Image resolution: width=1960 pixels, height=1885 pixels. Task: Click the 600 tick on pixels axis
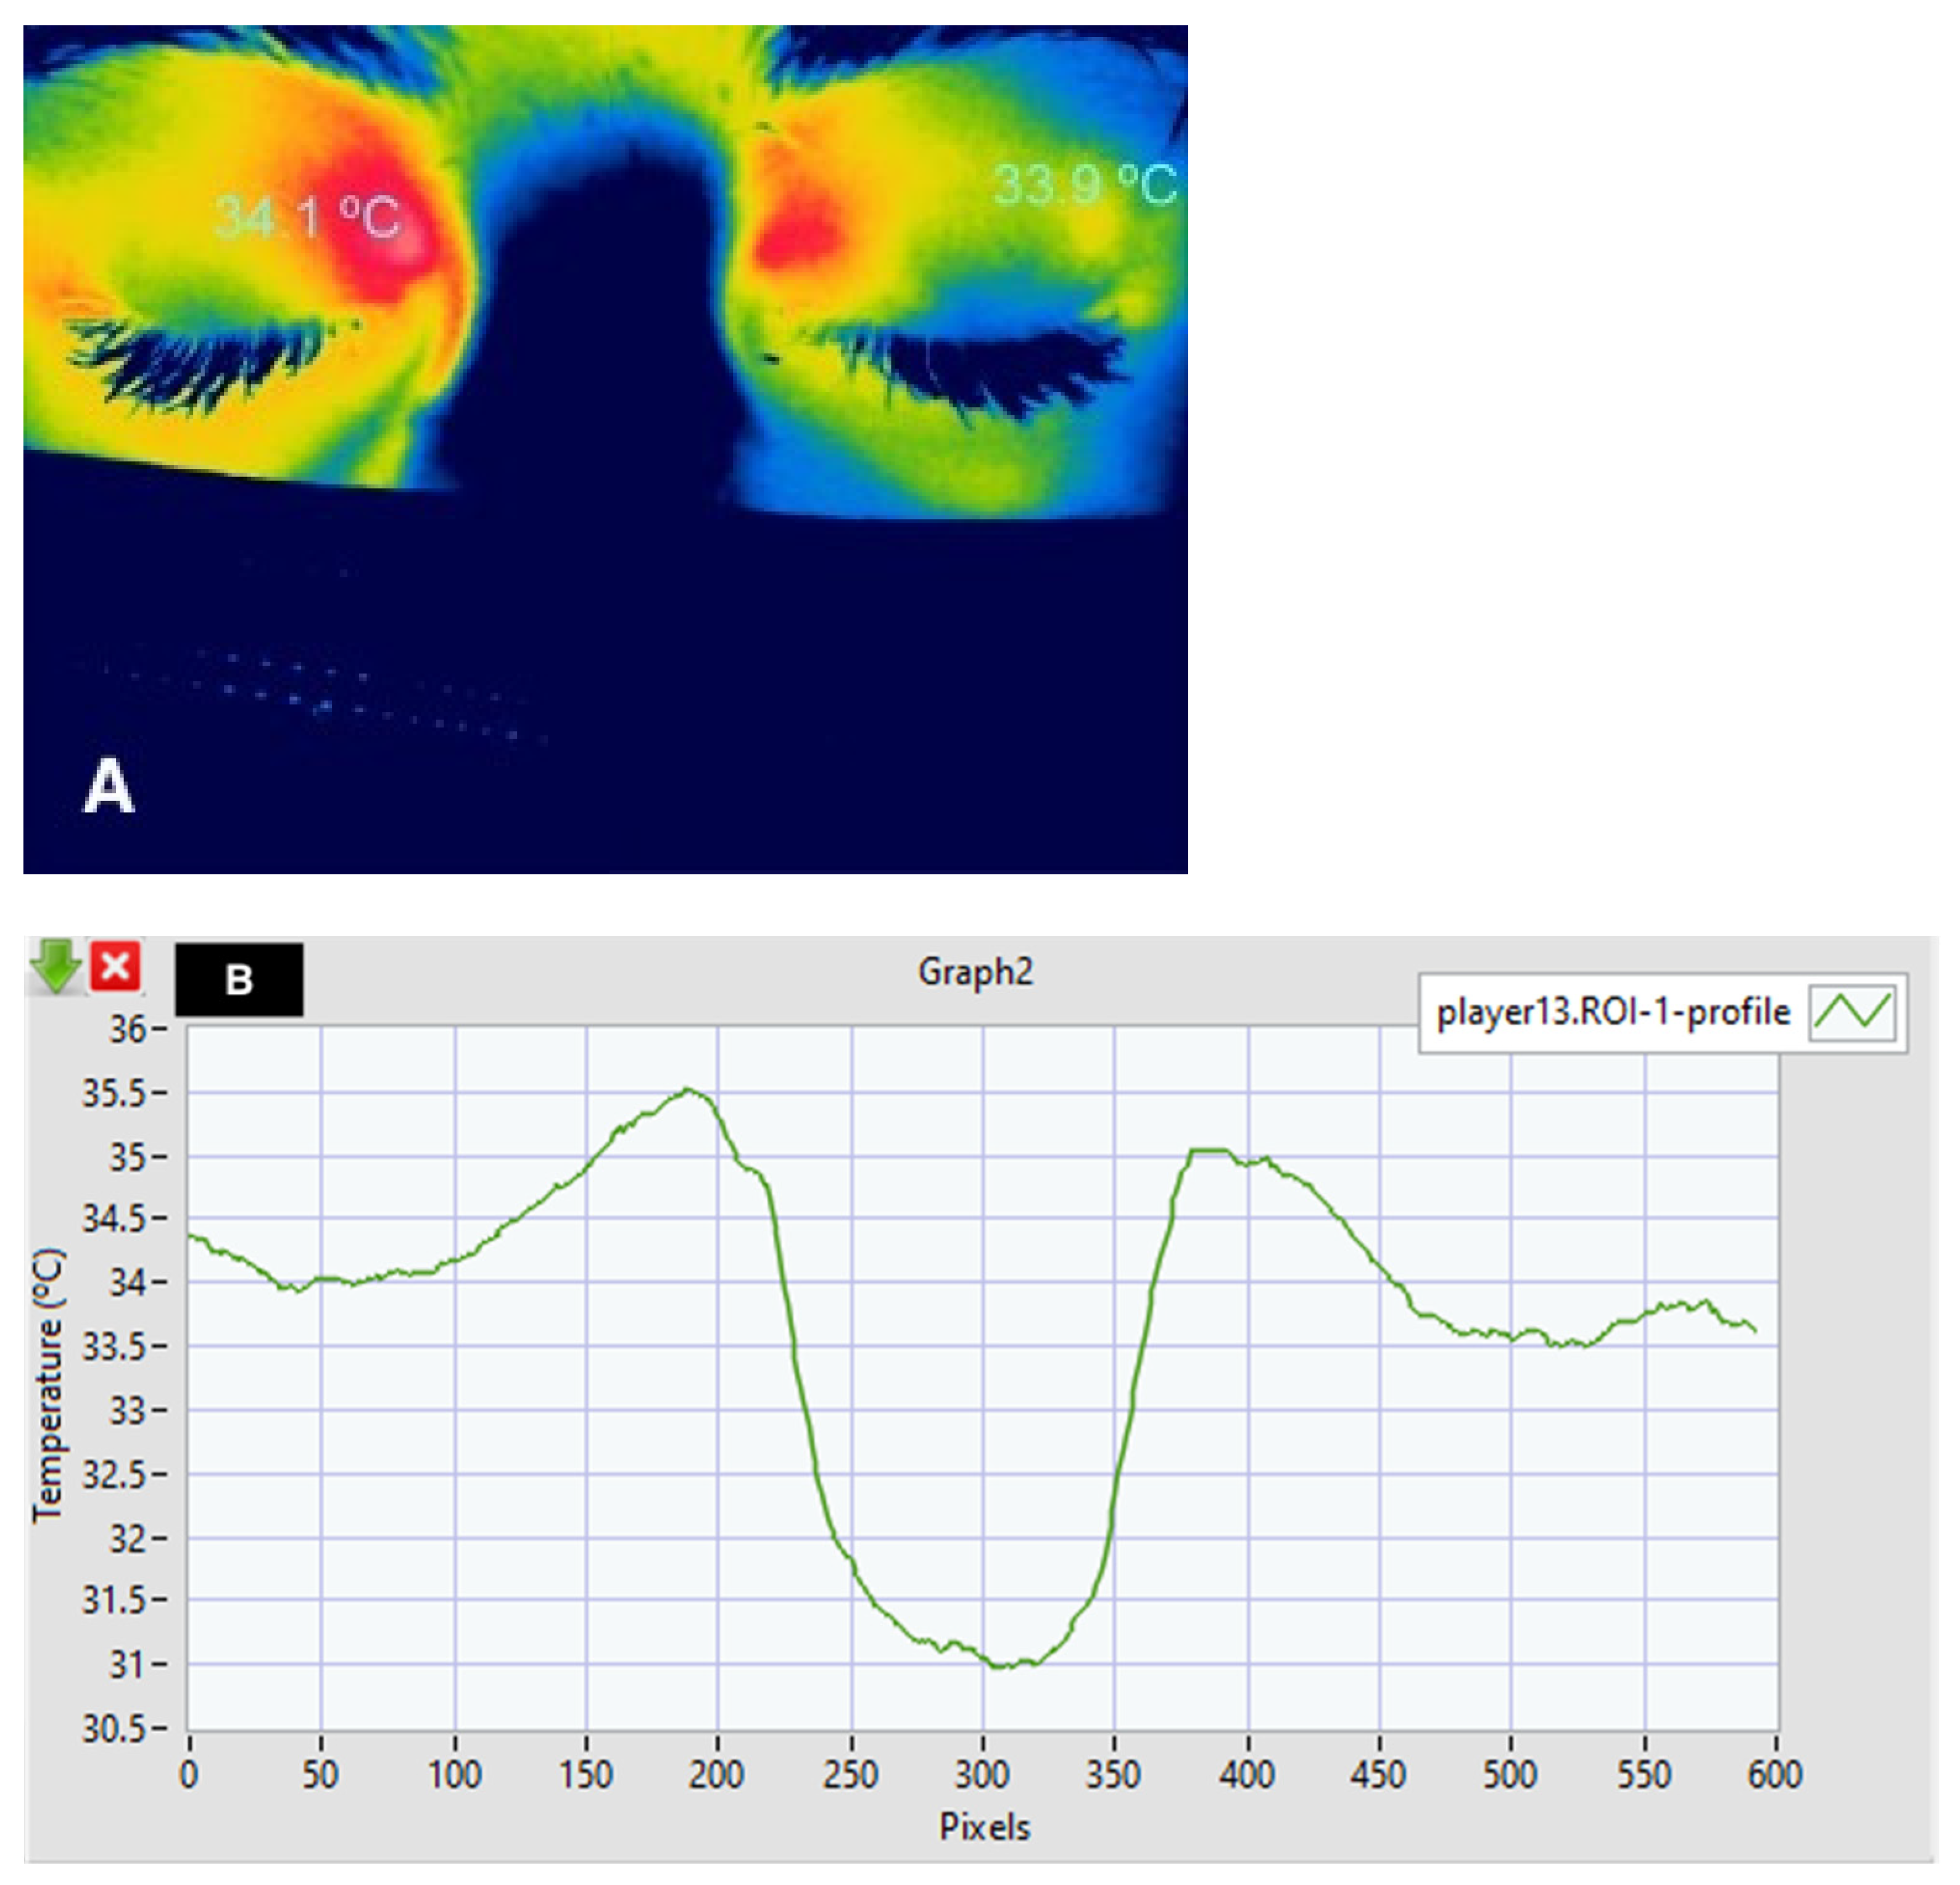[1775, 1775]
